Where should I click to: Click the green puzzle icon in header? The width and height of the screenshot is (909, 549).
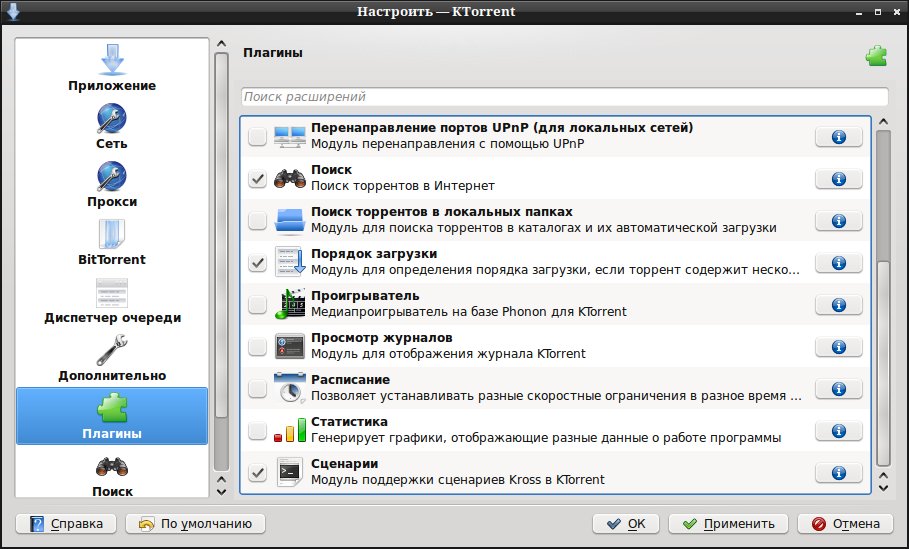[x=876, y=56]
